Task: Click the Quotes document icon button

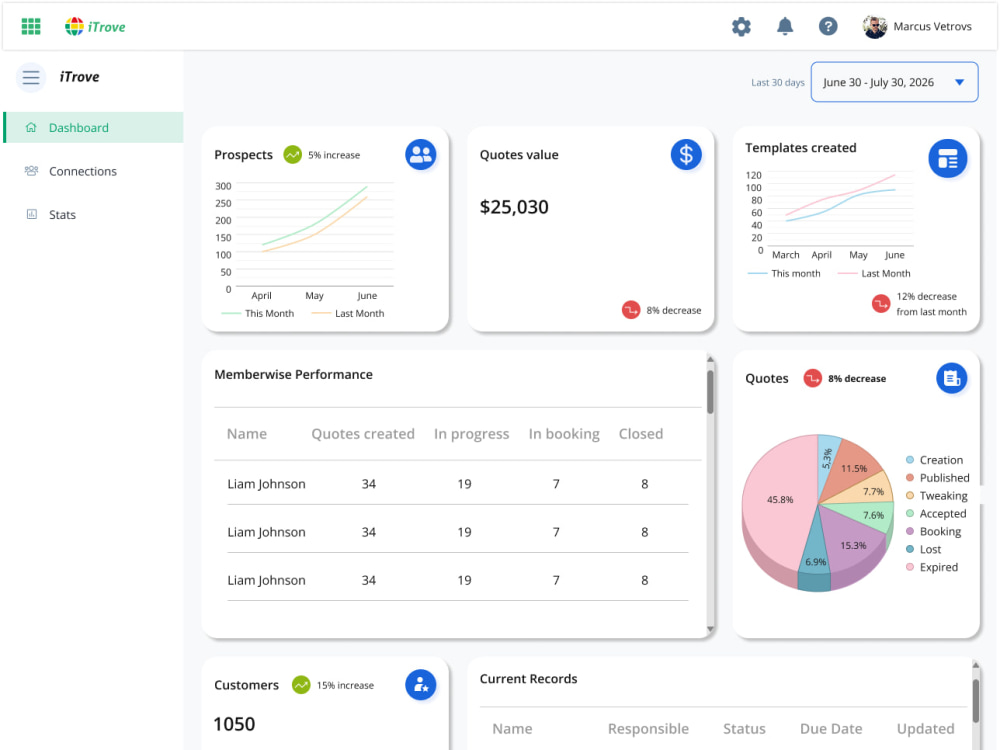Action: 951,378
